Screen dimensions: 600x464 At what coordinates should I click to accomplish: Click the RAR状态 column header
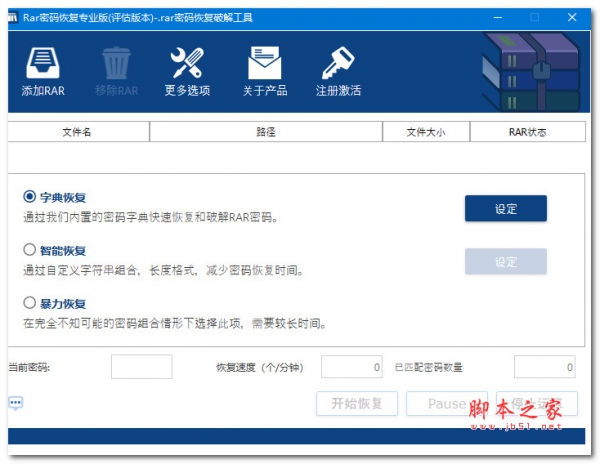tap(528, 132)
